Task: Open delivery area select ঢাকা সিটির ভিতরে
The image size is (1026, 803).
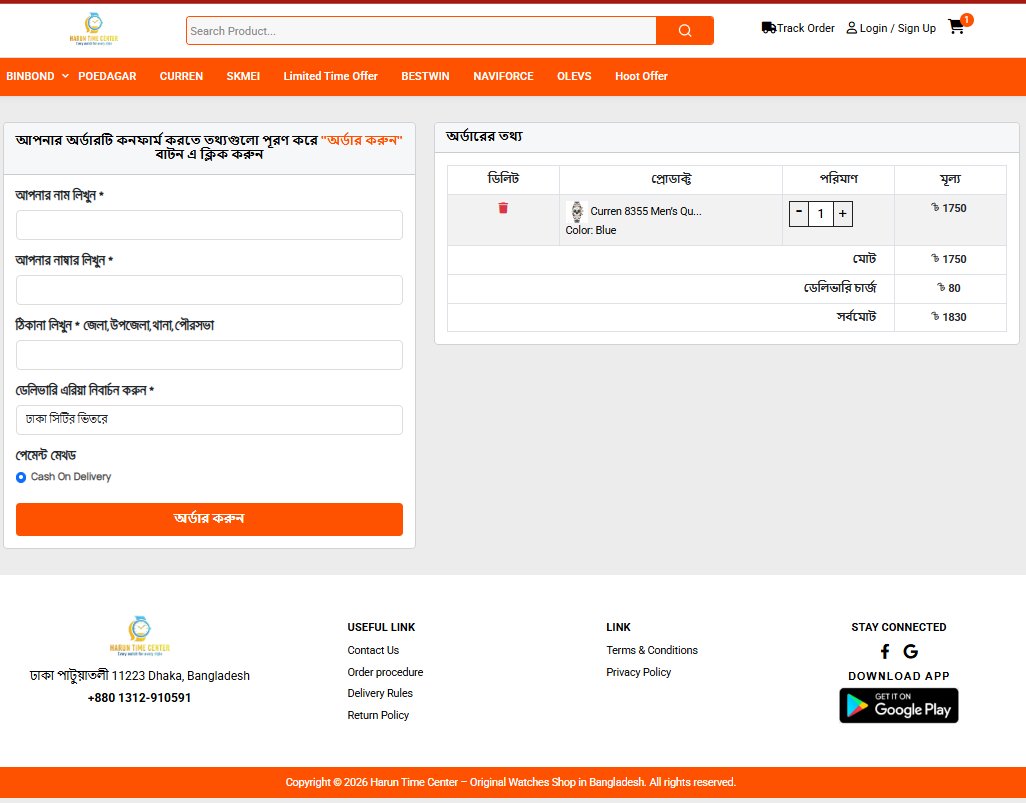Action: (209, 419)
